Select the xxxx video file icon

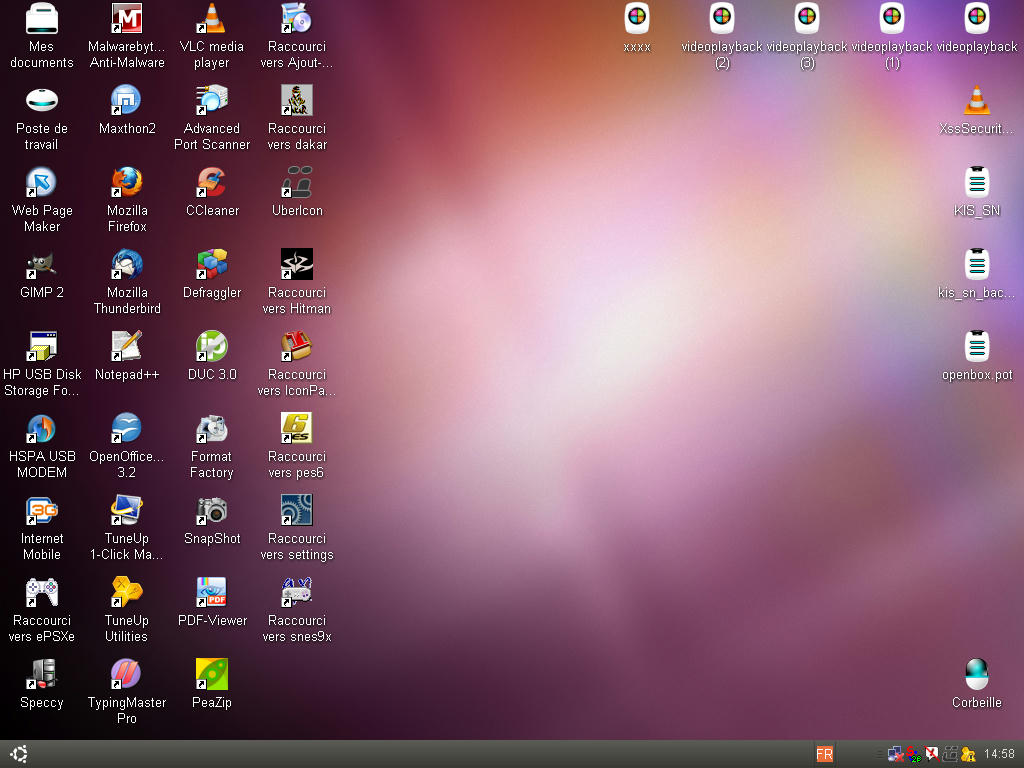tap(637, 18)
